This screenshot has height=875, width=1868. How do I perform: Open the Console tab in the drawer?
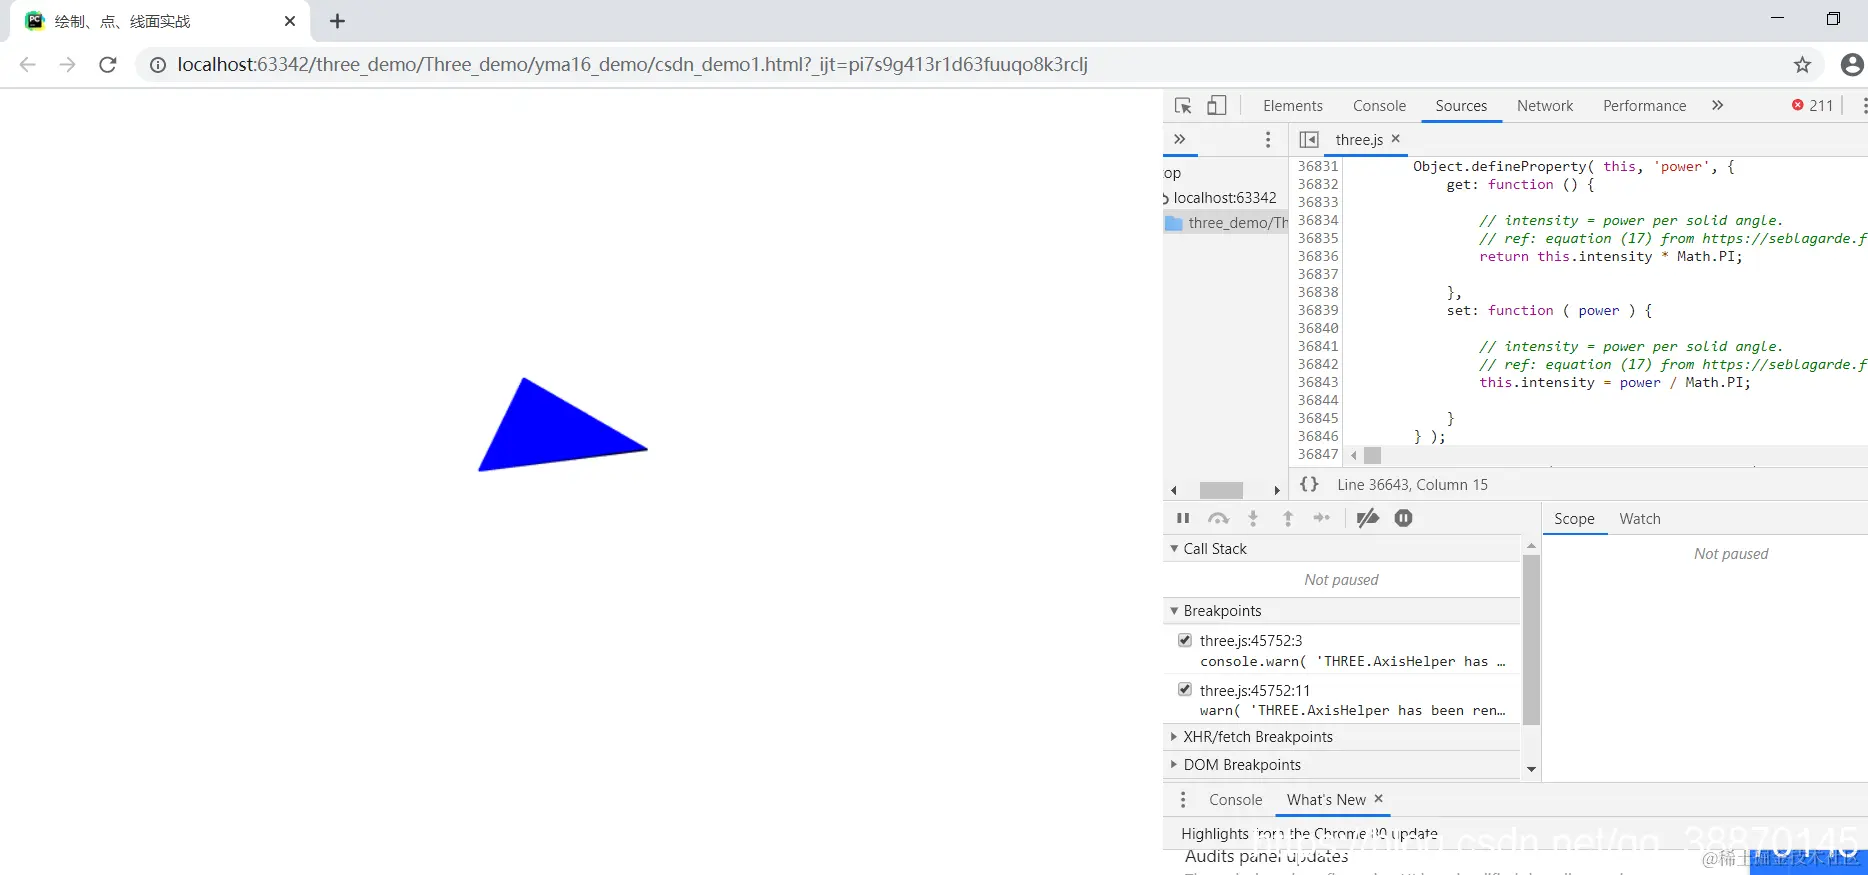pos(1236,800)
